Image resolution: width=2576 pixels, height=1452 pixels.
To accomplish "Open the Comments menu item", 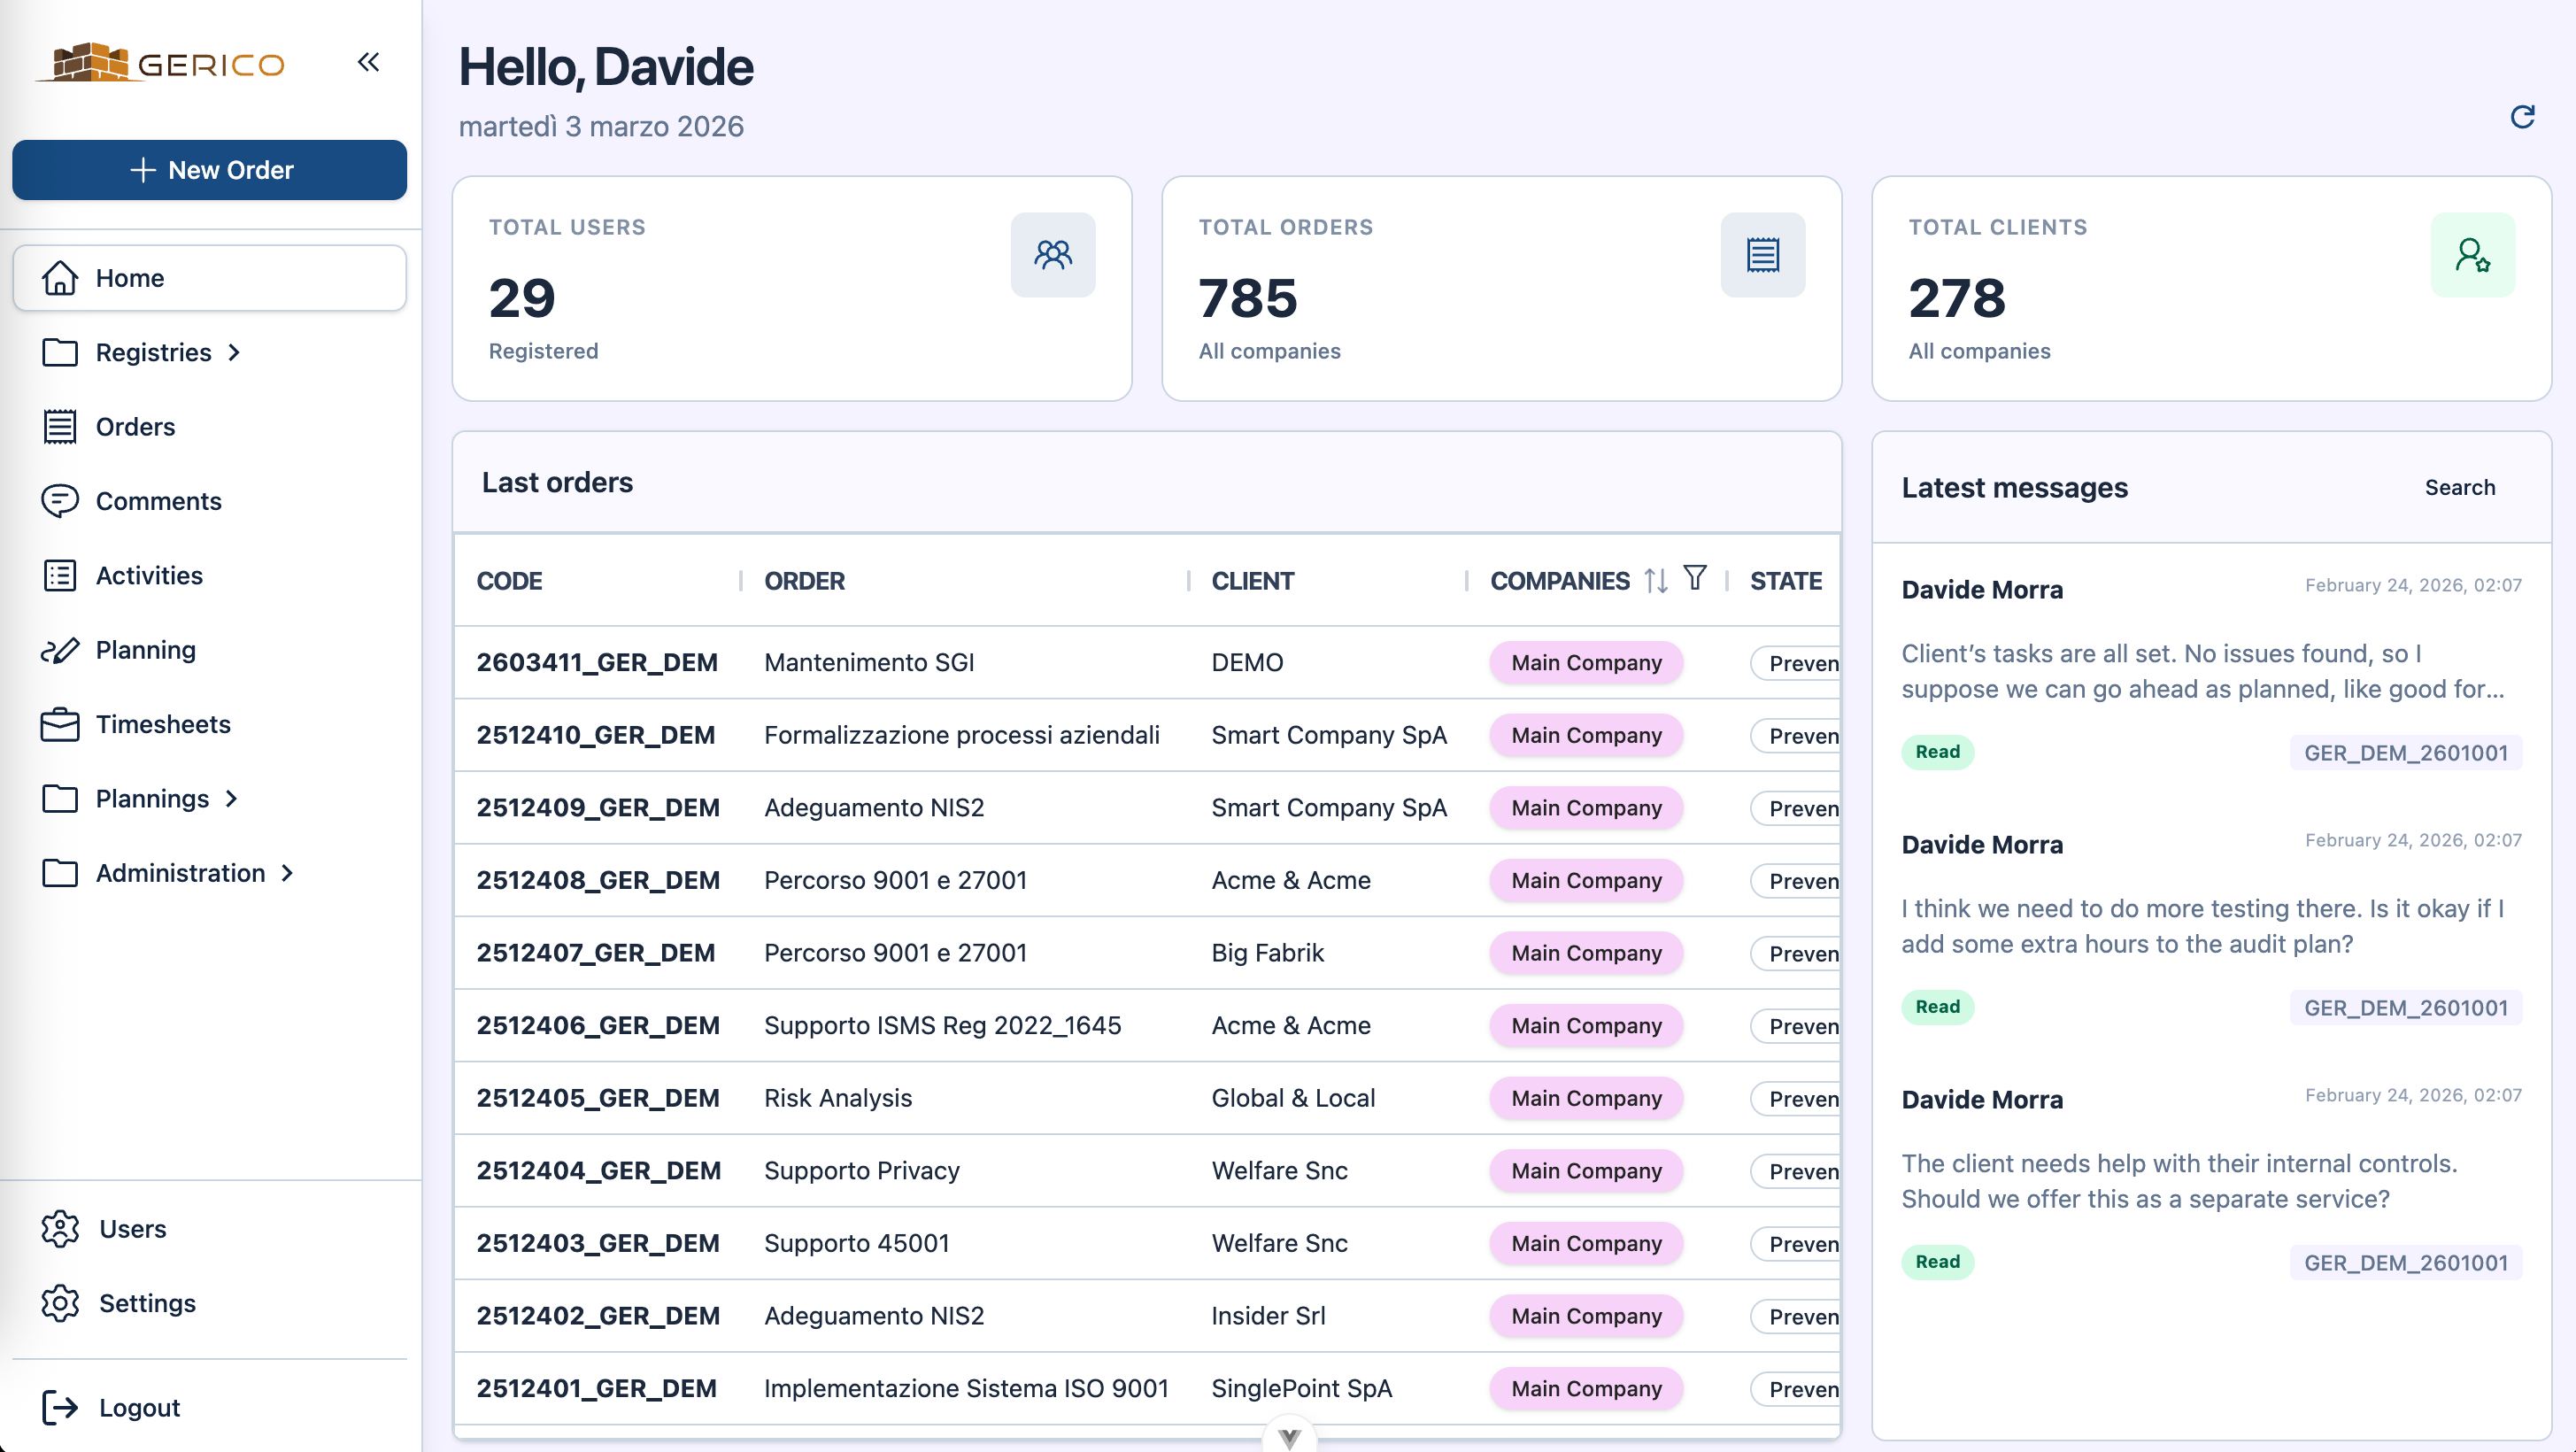I will pyautogui.click(x=209, y=501).
